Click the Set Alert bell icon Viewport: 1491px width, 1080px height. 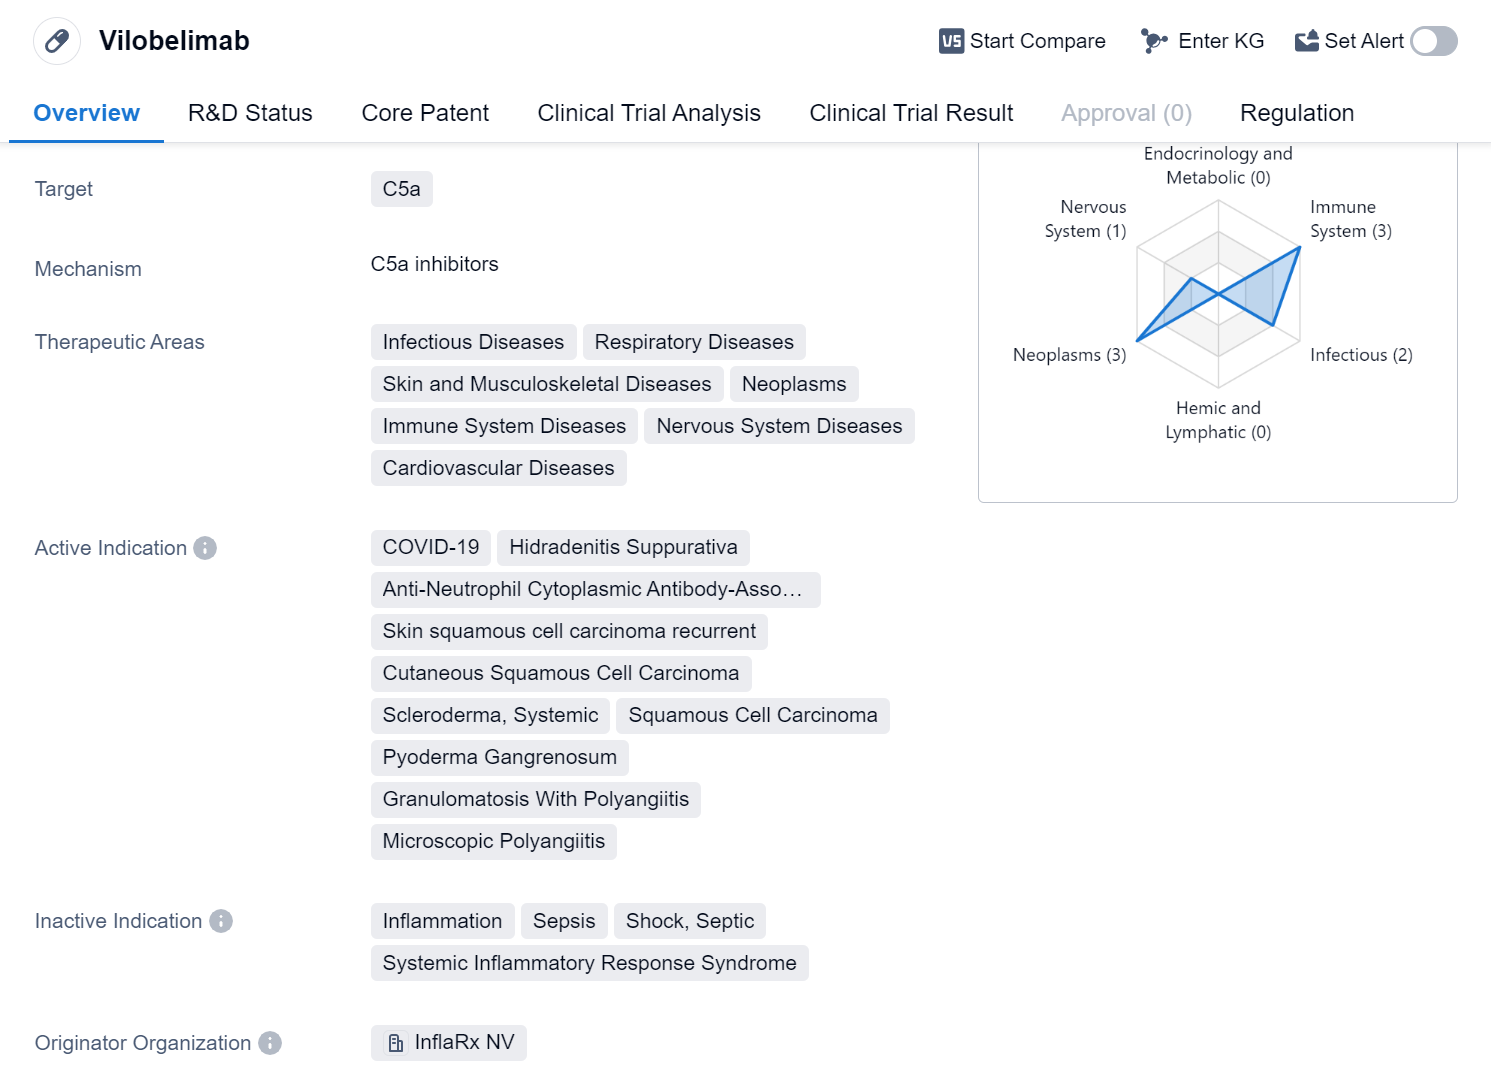tap(1306, 41)
